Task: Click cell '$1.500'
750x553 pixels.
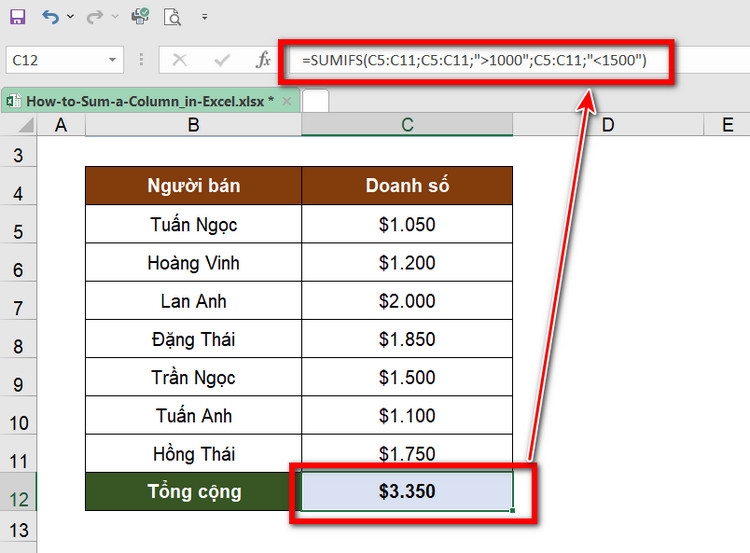Action: click(407, 377)
